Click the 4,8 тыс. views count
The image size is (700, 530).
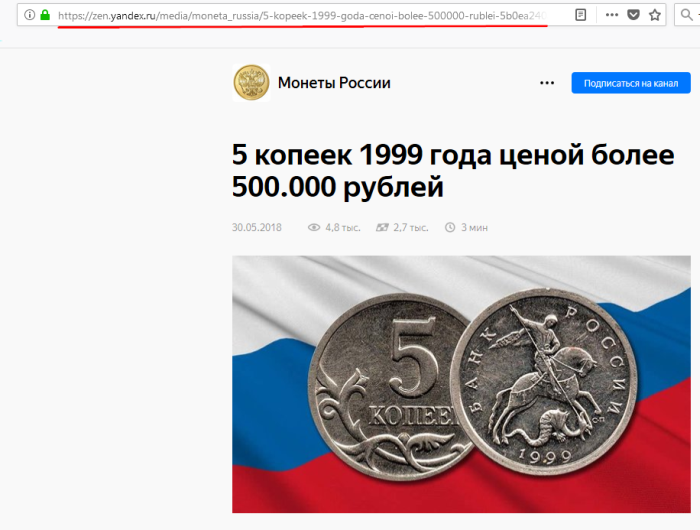click(342, 228)
